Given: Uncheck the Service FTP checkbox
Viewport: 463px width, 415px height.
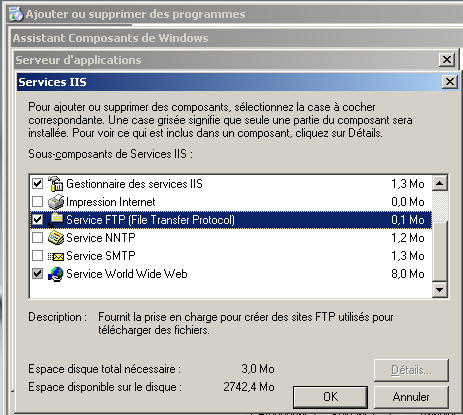Looking at the screenshot, I should pyautogui.click(x=37, y=219).
